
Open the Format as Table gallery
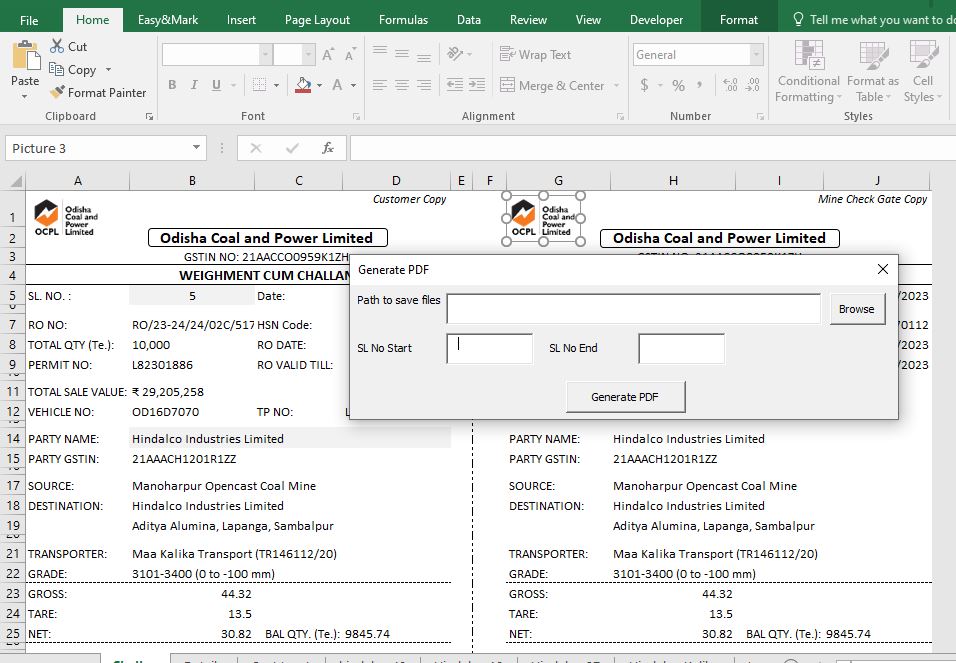pos(873,56)
